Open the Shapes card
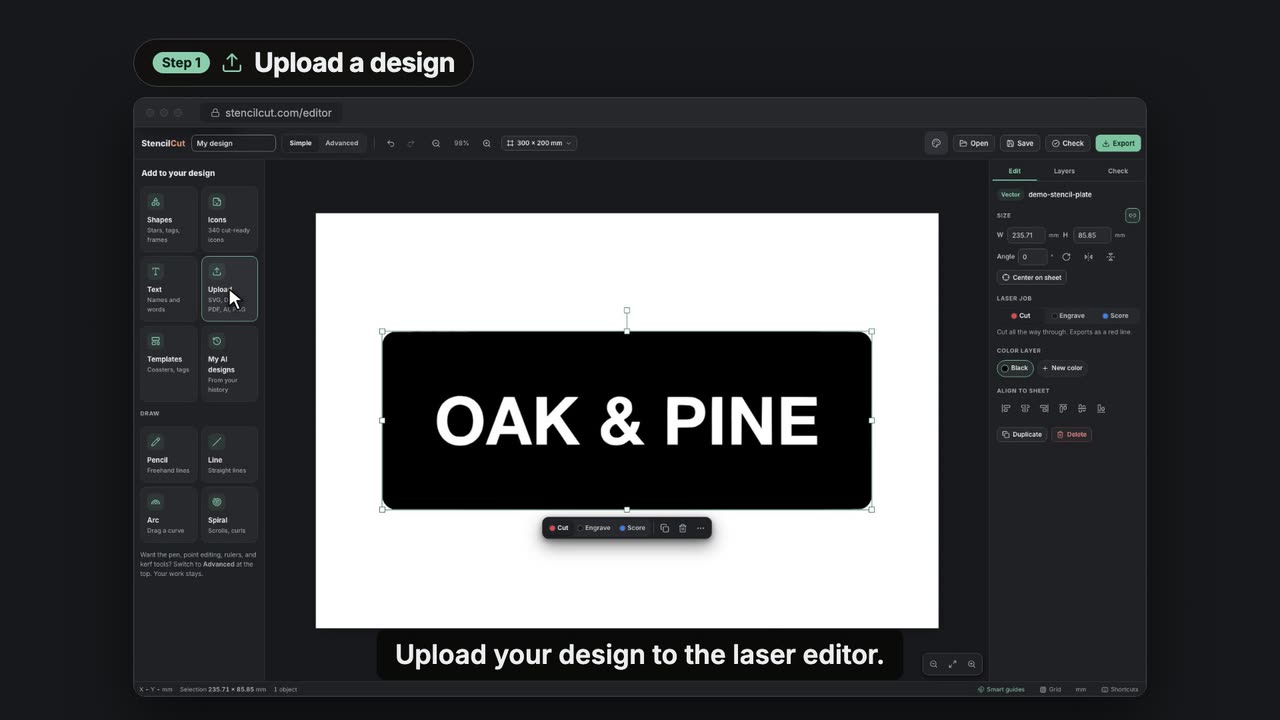 pos(169,219)
